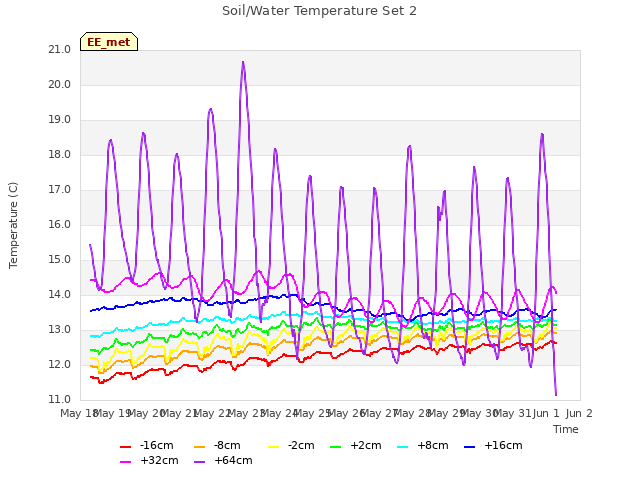Click the highest +64cm peak near 20.7
Image resolution: width=640 pixels, height=480 pixels.
pos(243,62)
